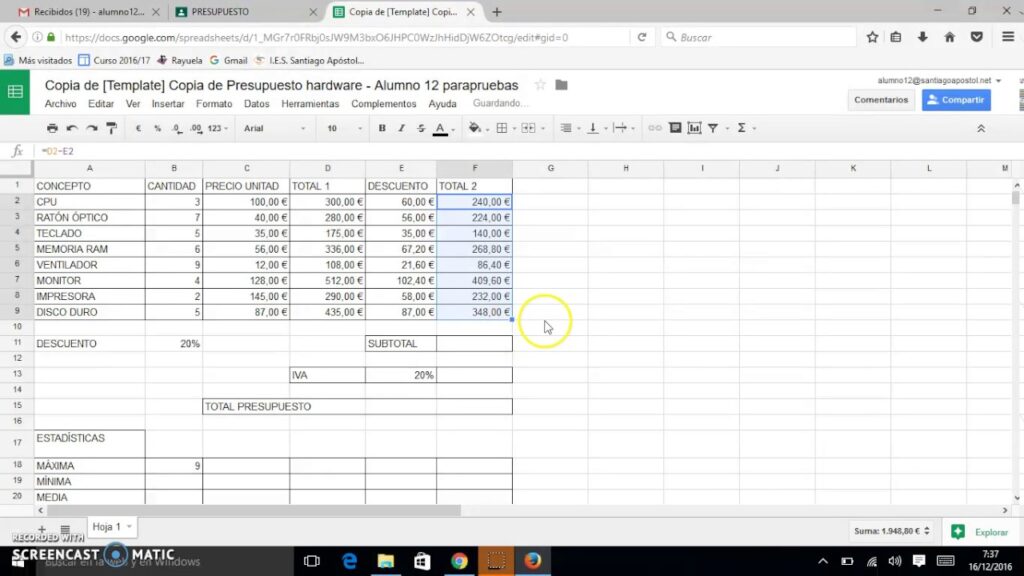This screenshot has height=576, width=1024.
Task: Open the Suma status dropdown
Action: point(892,531)
